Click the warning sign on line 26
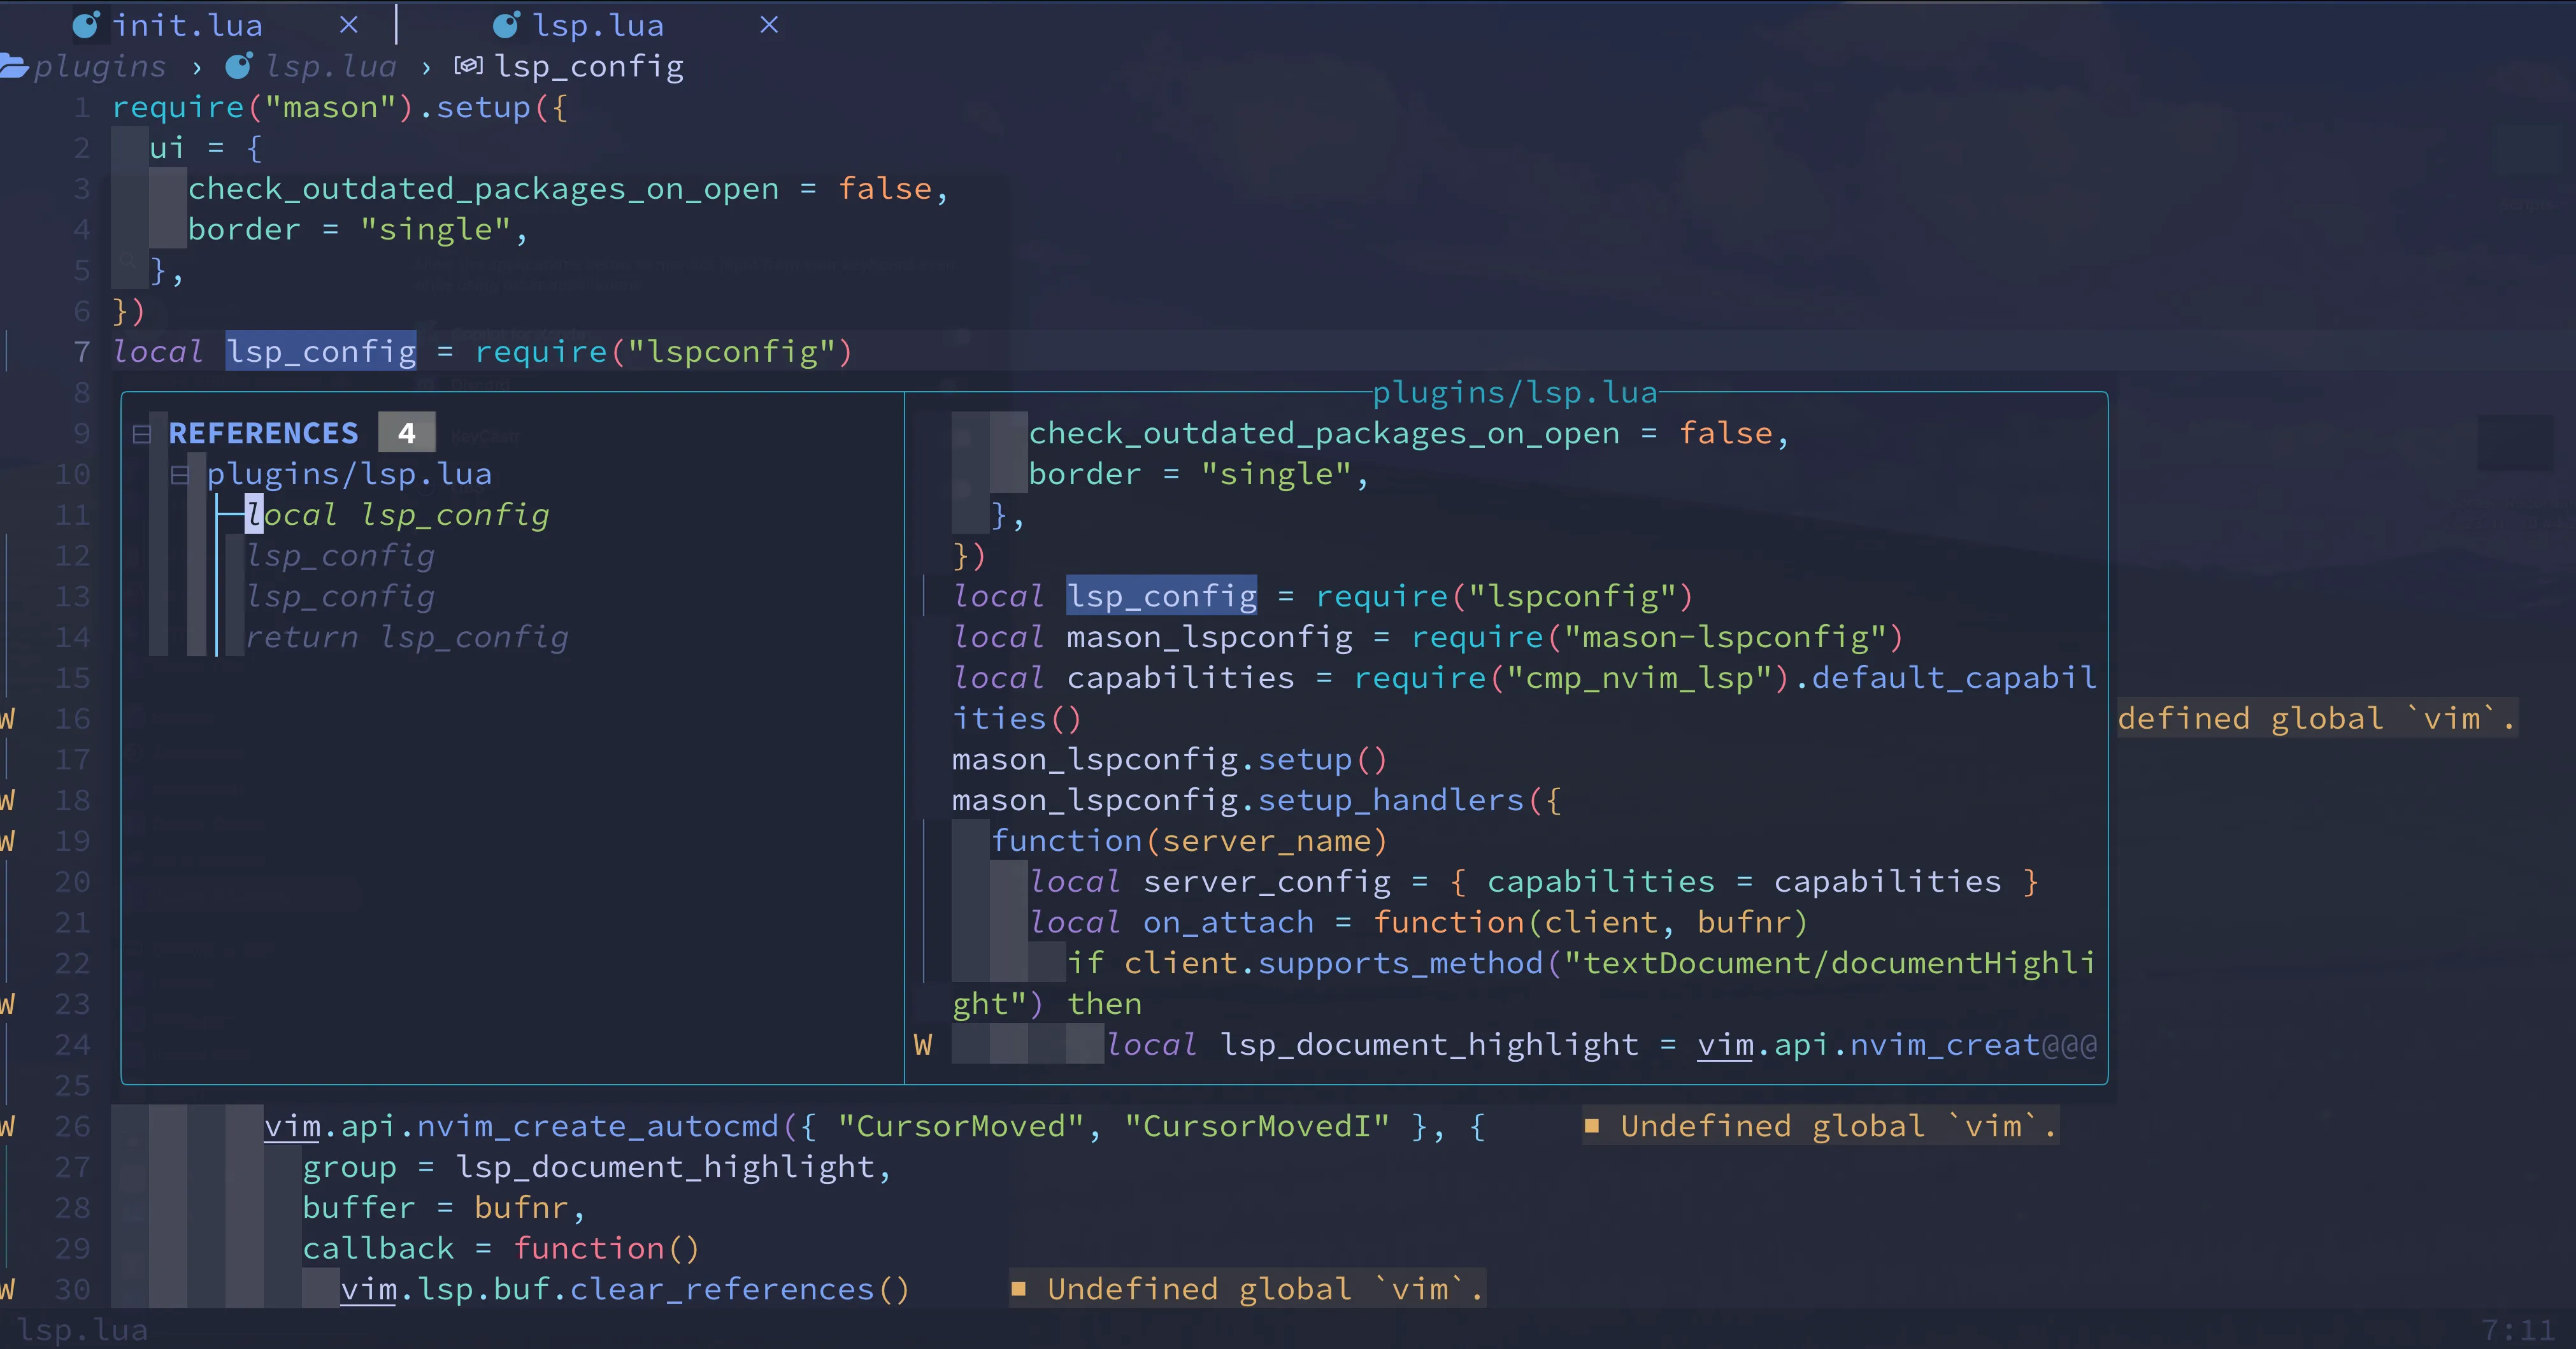 (8, 1127)
